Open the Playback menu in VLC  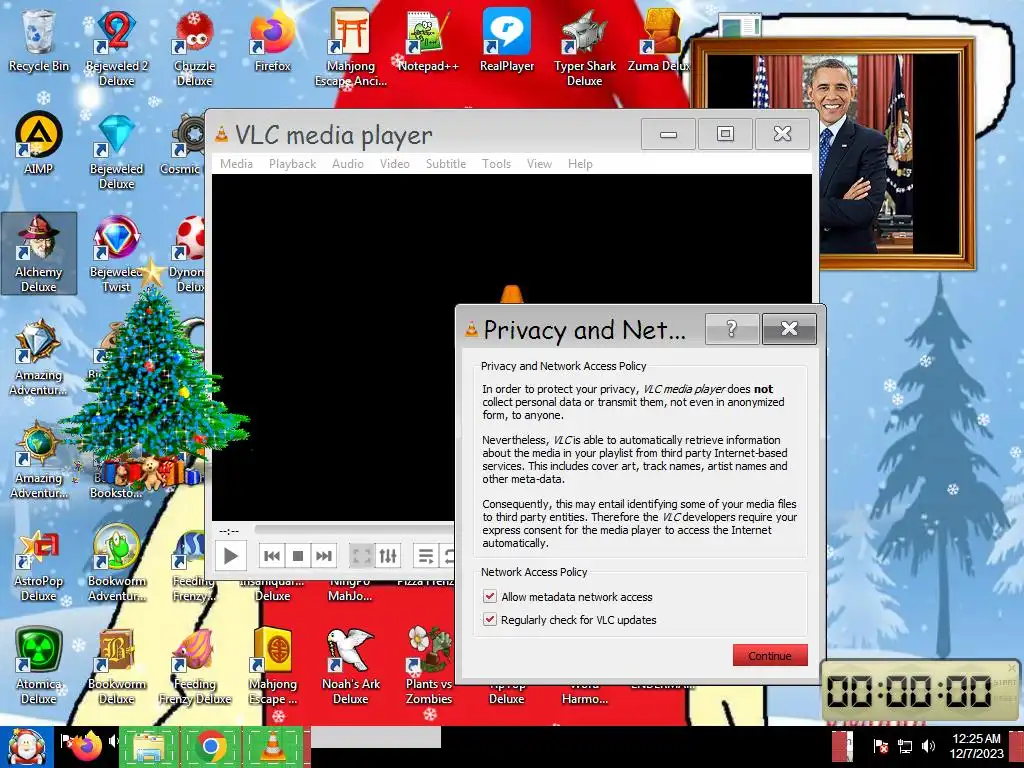tap(293, 164)
